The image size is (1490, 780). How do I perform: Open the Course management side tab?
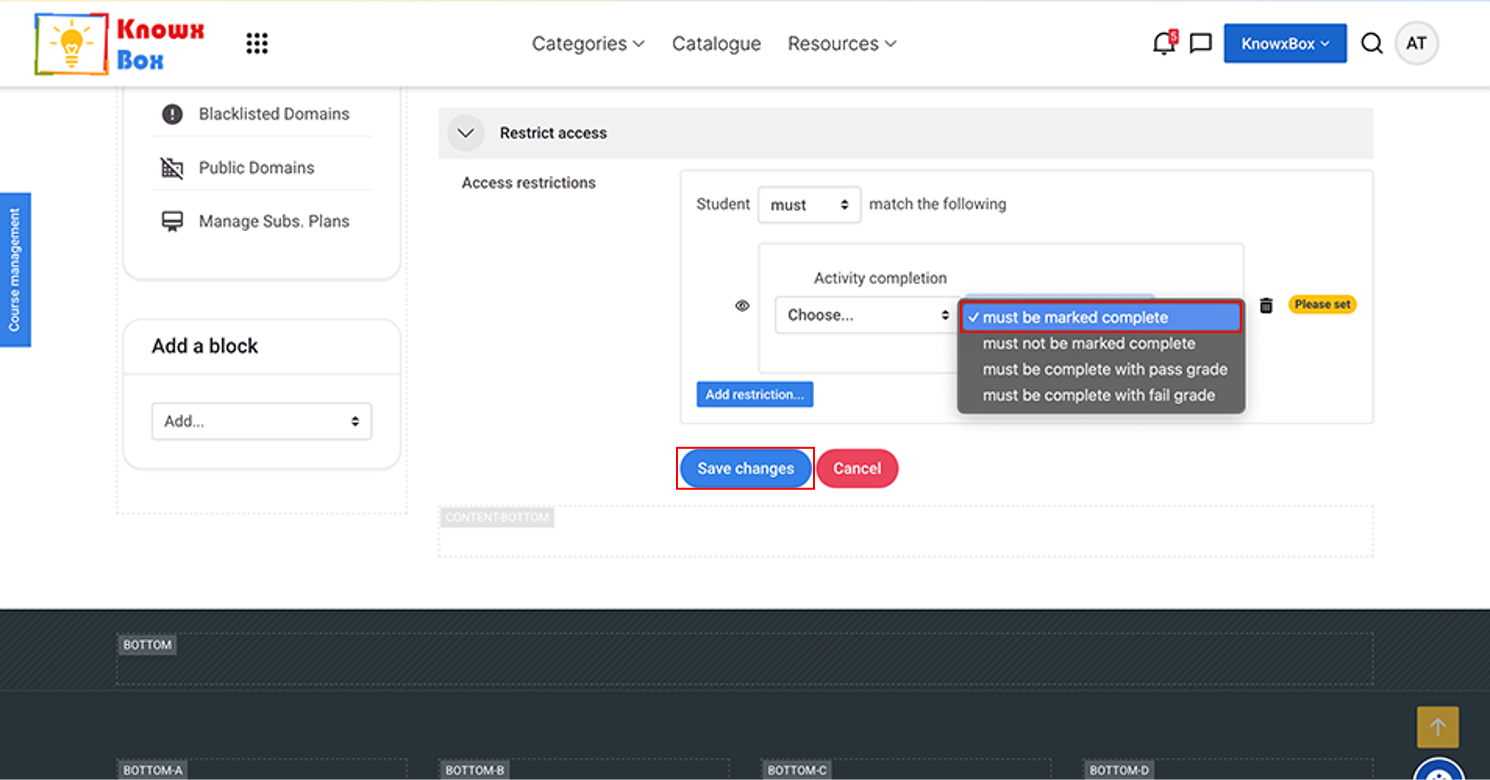(x=15, y=270)
